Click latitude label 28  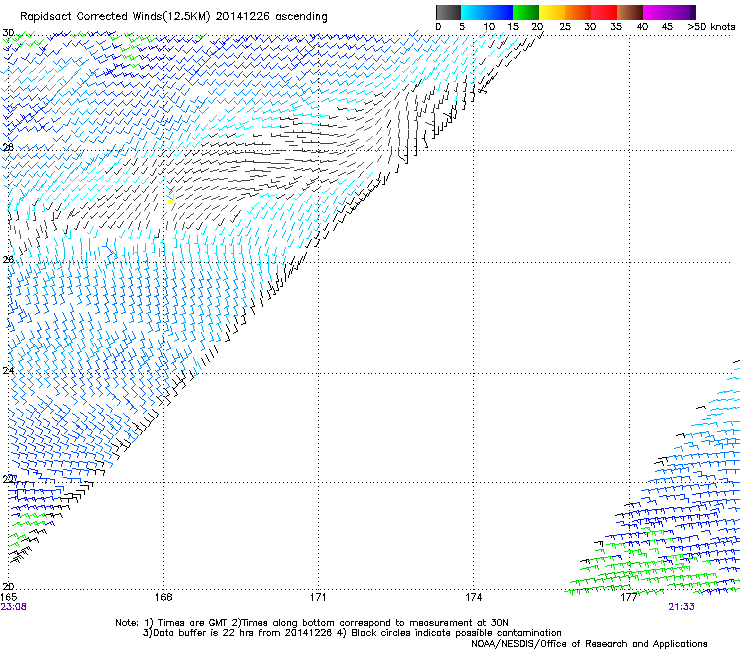point(8,147)
